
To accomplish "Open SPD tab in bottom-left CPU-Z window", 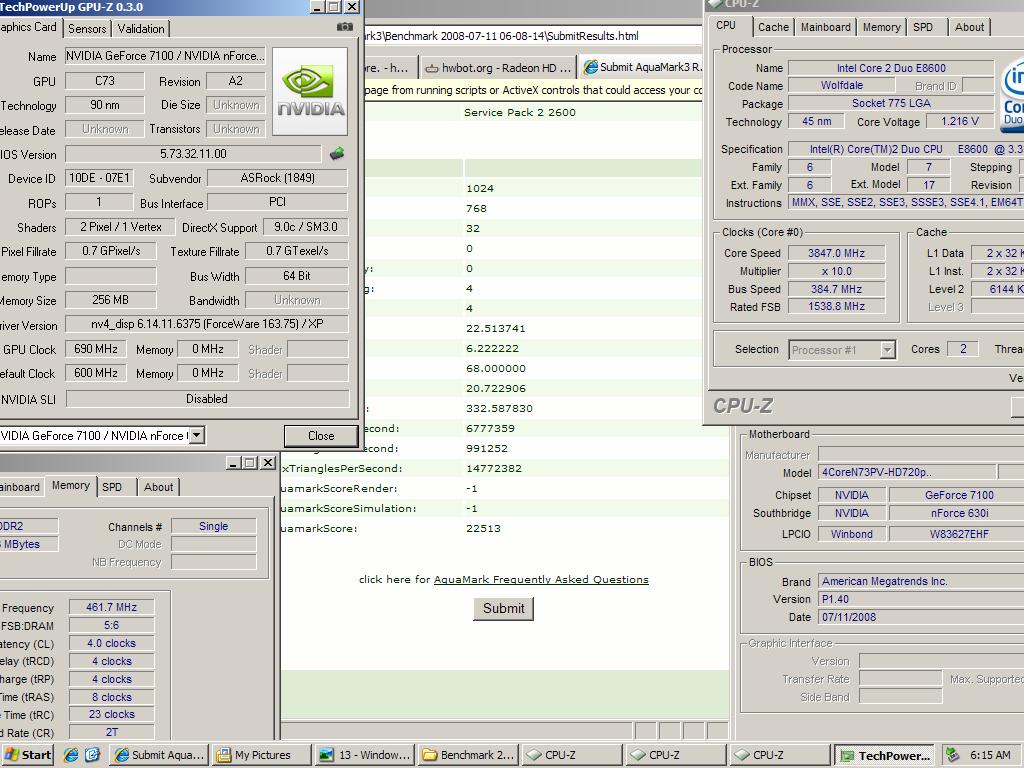I will coord(112,487).
